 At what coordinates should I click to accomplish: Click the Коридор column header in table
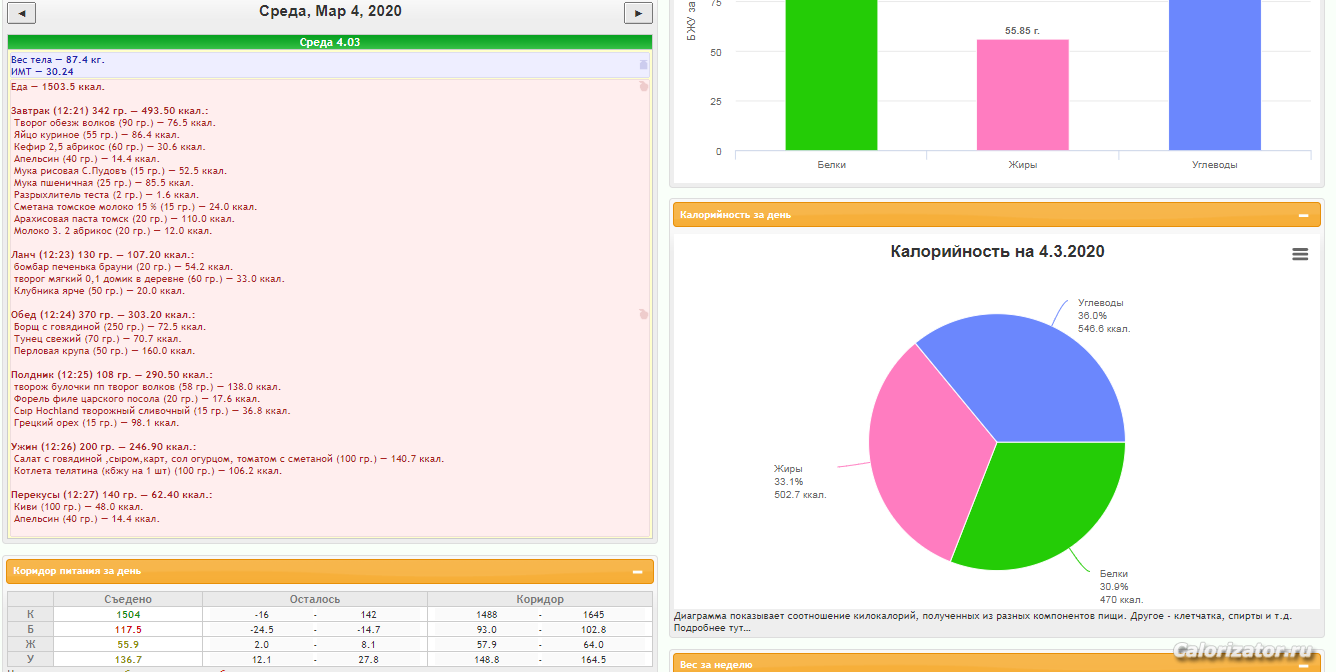point(540,599)
